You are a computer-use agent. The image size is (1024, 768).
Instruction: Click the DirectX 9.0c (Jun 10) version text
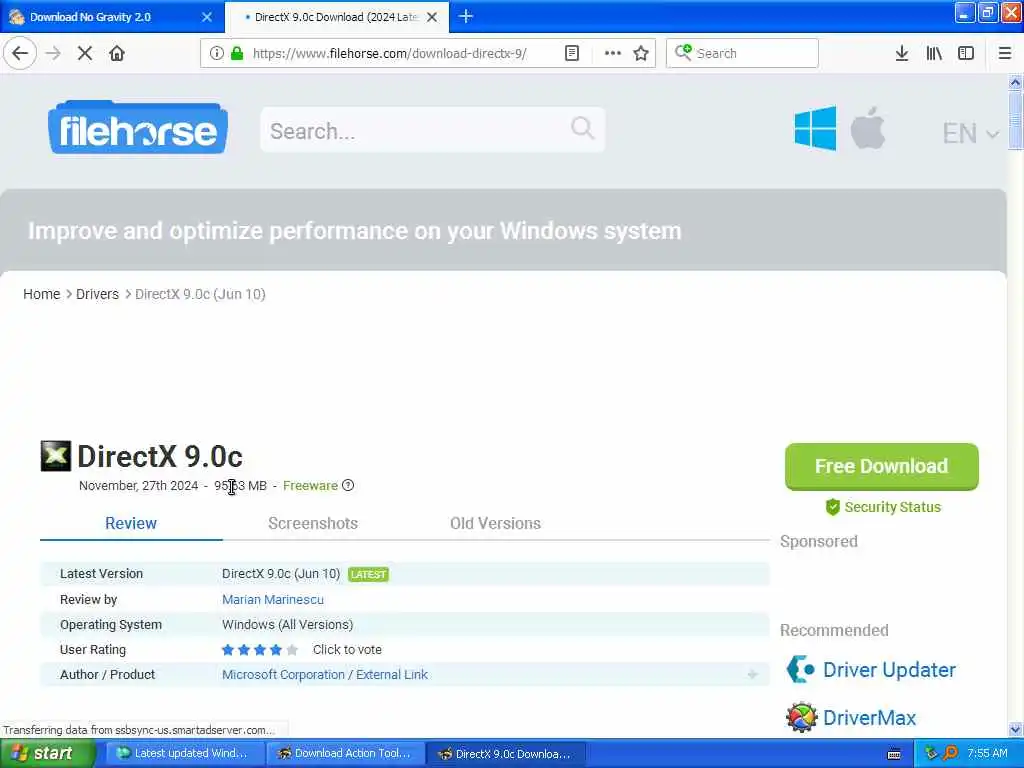pos(281,573)
